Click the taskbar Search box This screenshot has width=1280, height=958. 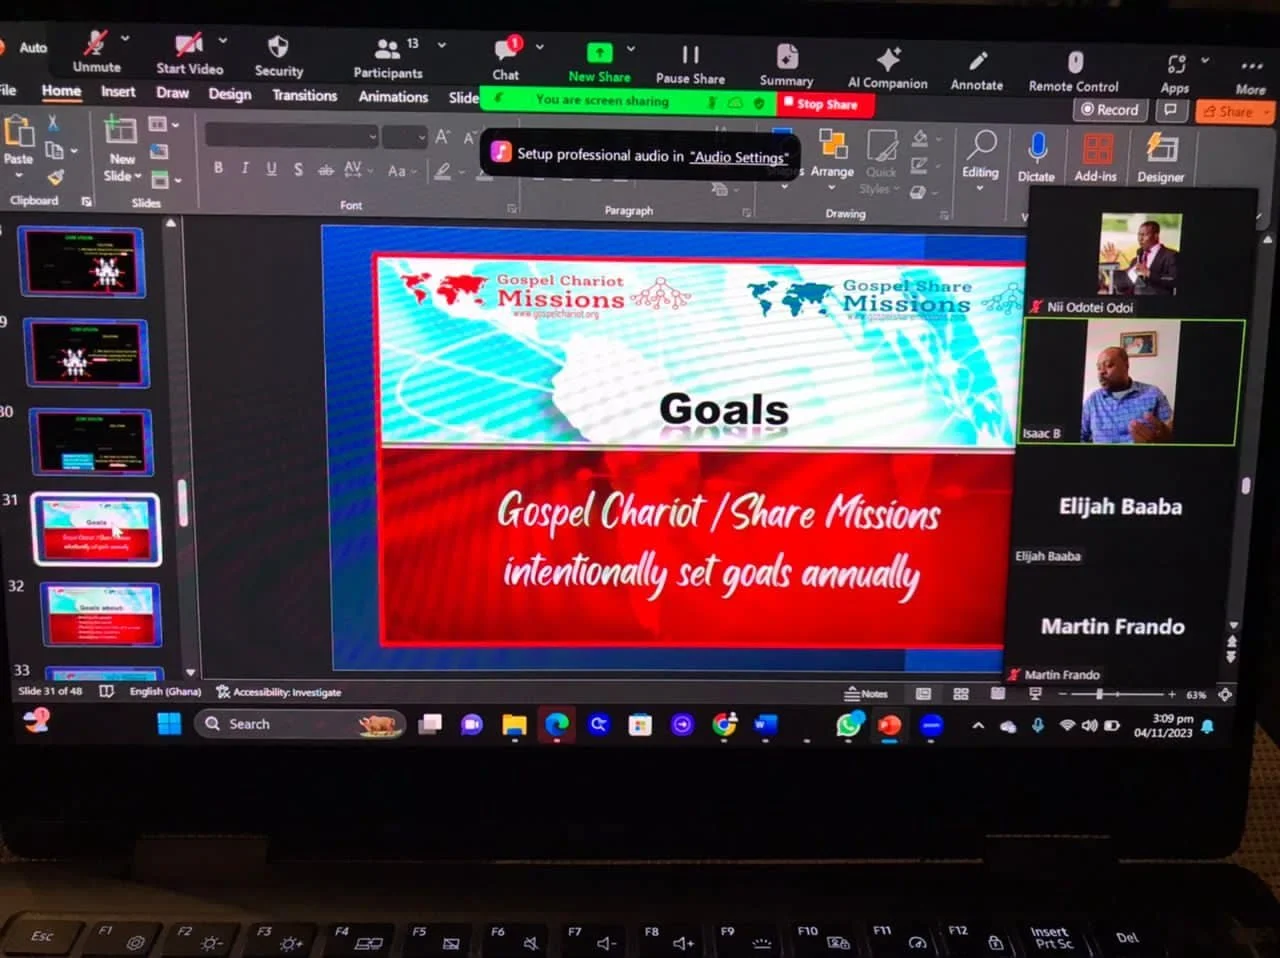300,723
